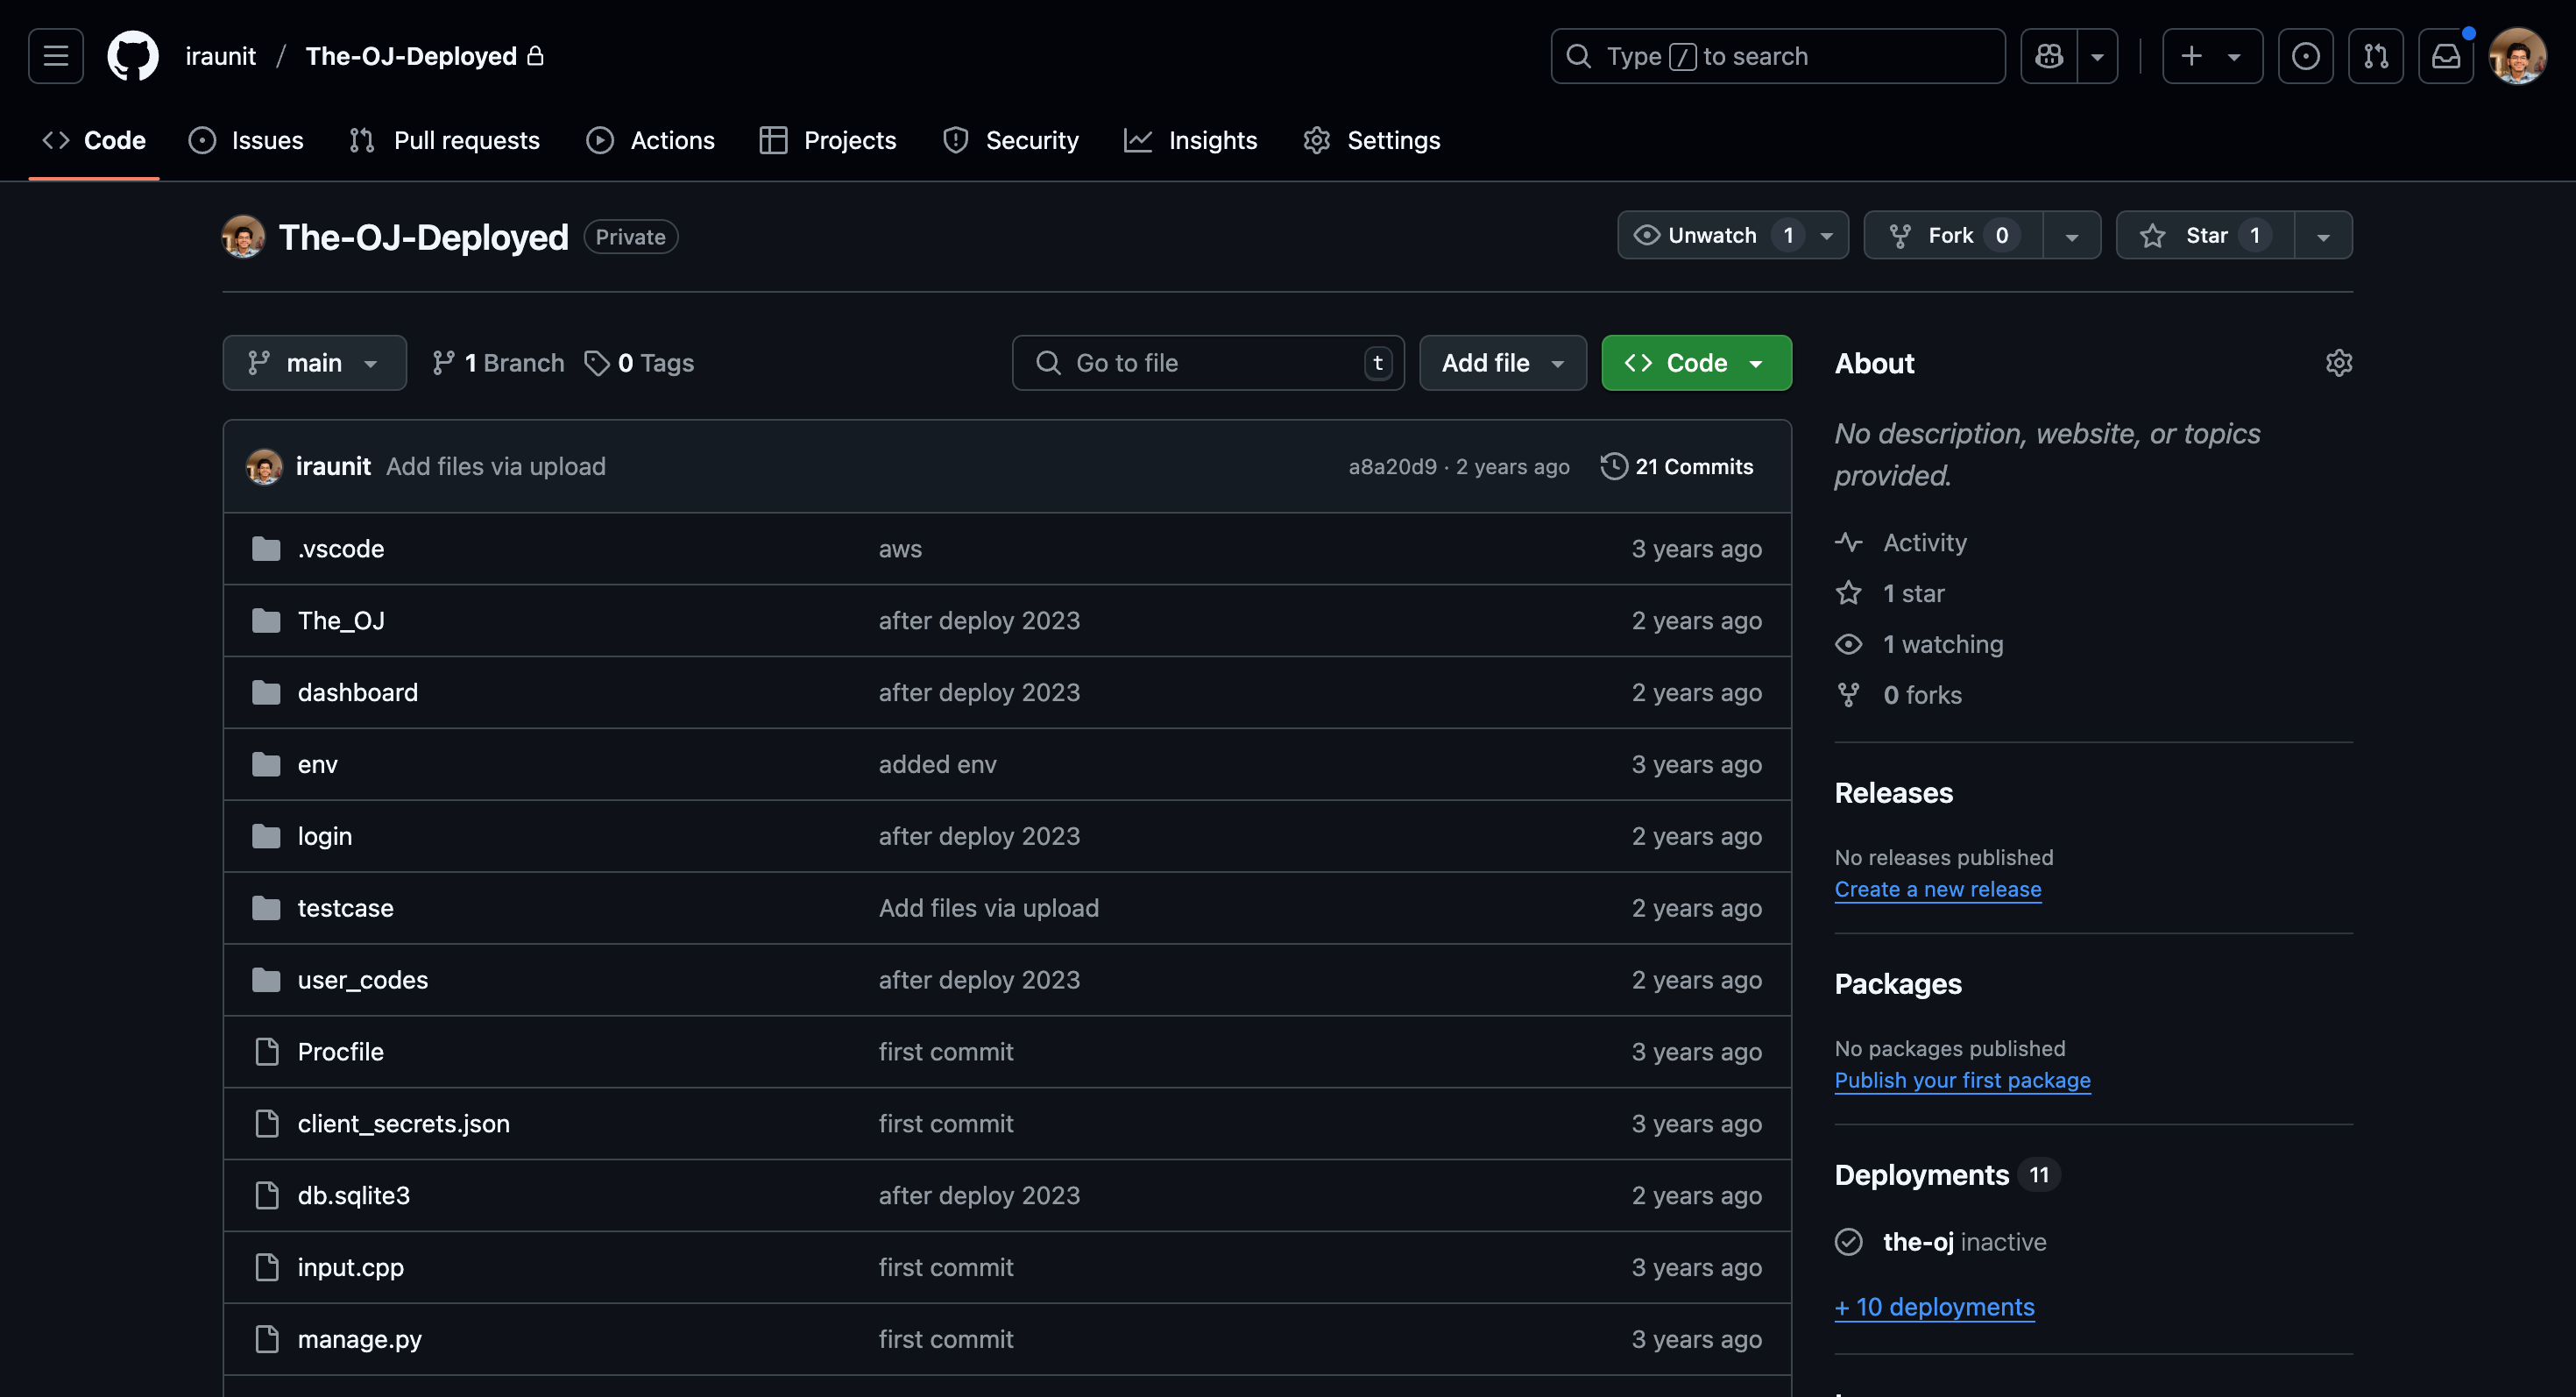Viewport: 2576px width, 1397px height.
Task: Click the + 10 deployments link
Action: (x=1934, y=1307)
